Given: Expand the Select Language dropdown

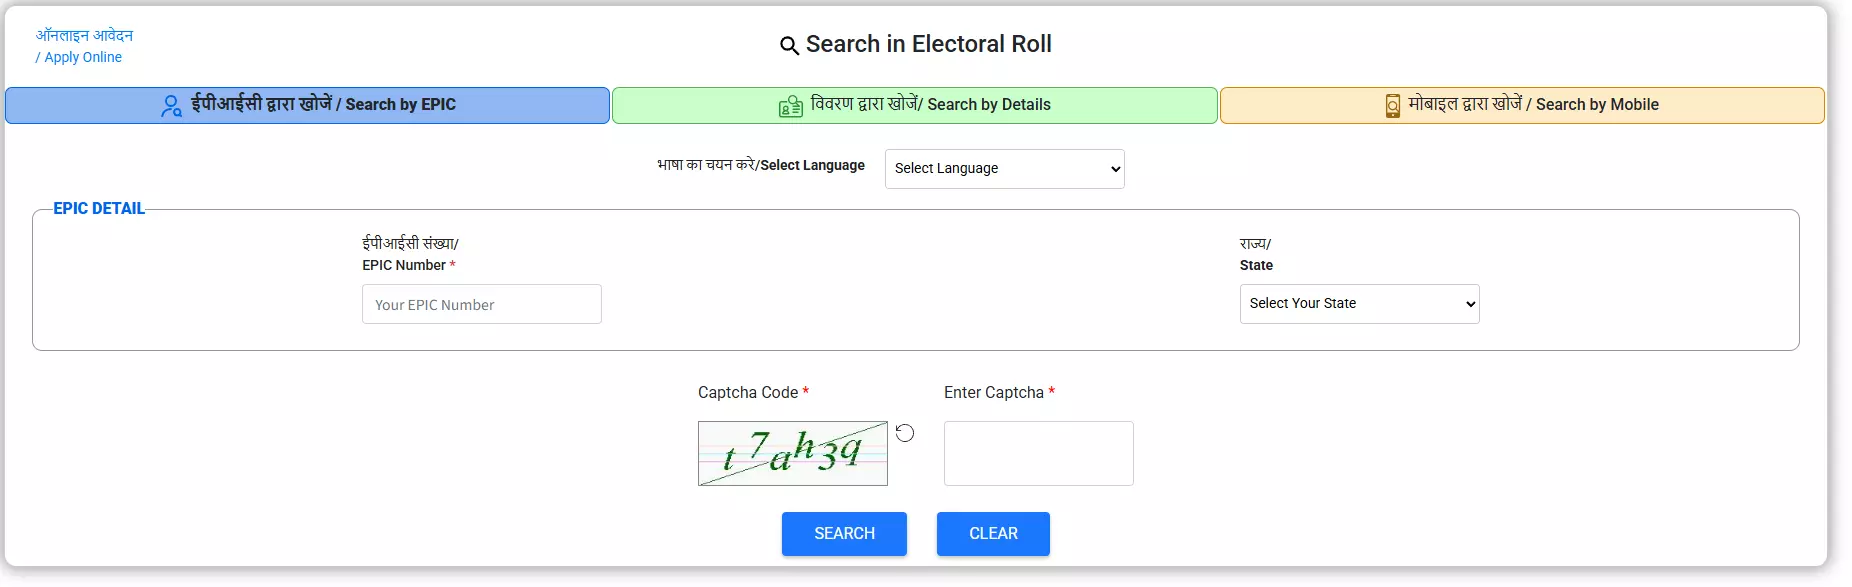Looking at the screenshot, I should point(1004,169).
